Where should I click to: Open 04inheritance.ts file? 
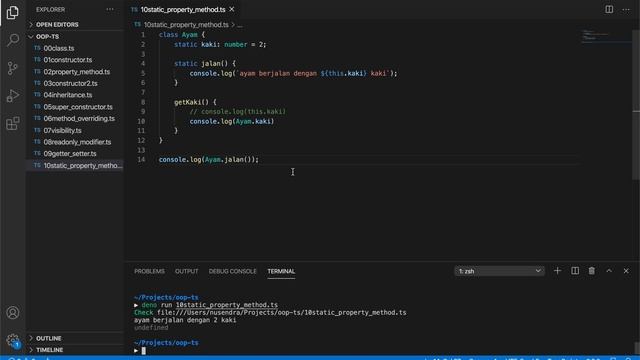pyautogui.click(x=75, y=95)
